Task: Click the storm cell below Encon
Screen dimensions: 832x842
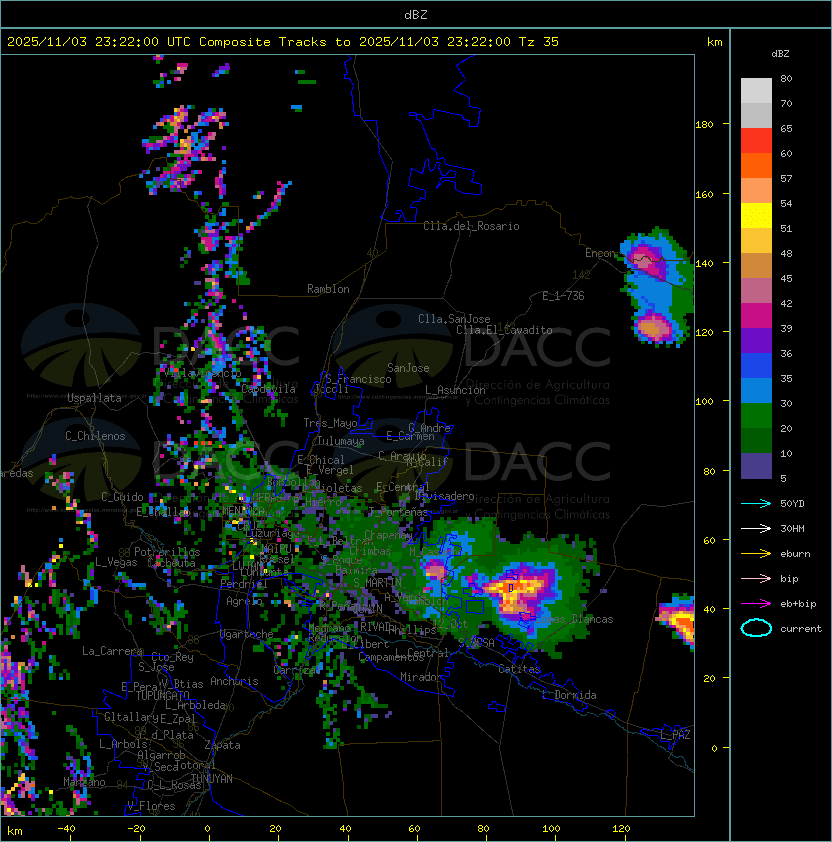Action: coord(654,327)
